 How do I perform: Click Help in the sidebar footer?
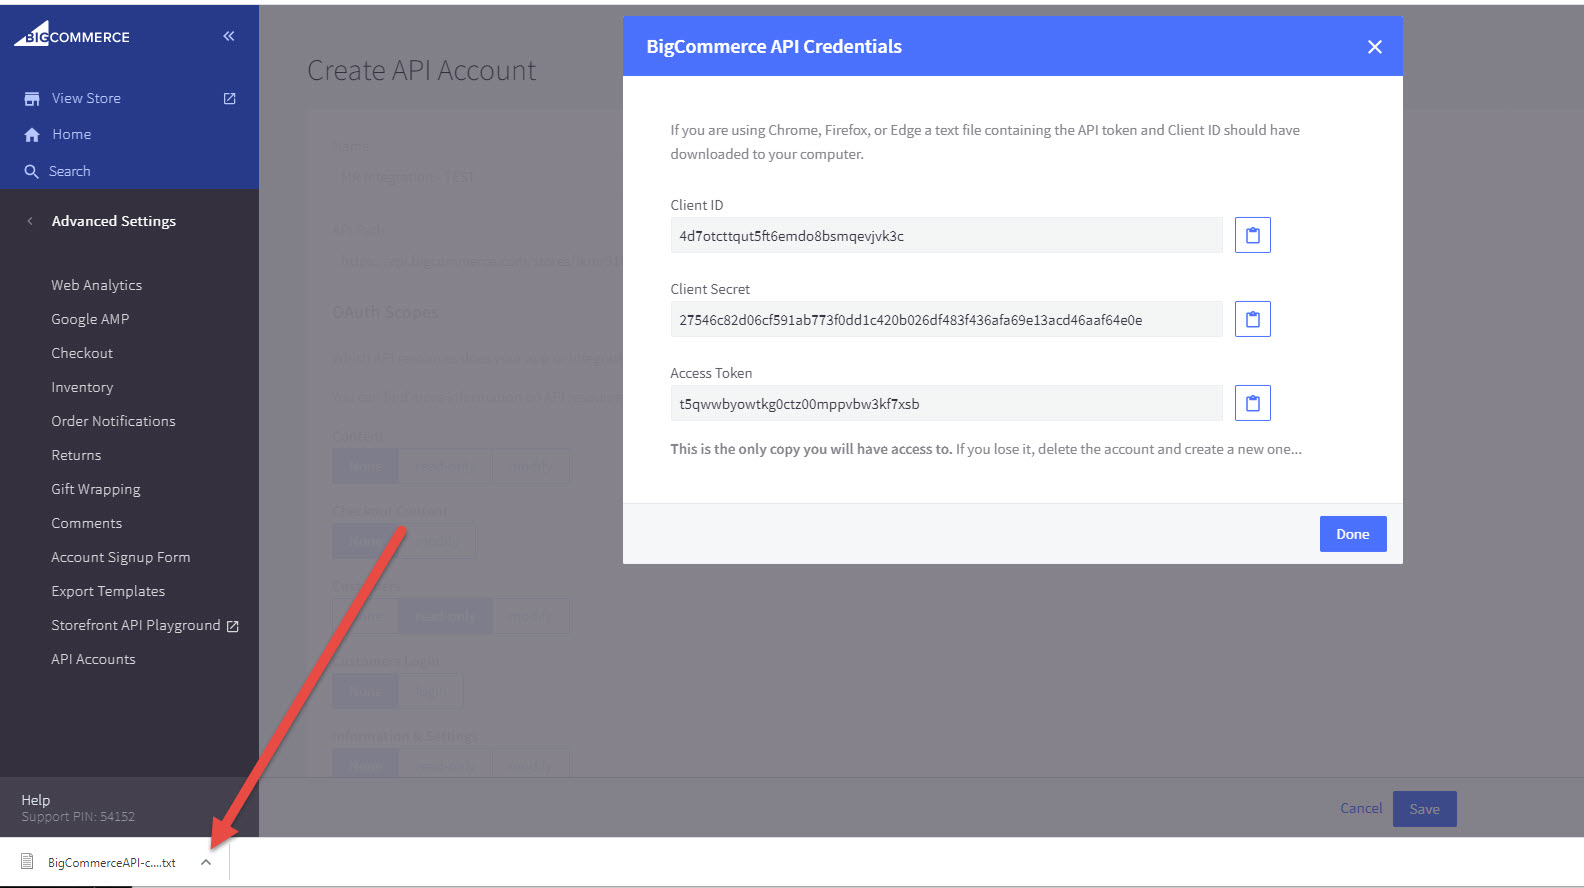coord(36,800)
